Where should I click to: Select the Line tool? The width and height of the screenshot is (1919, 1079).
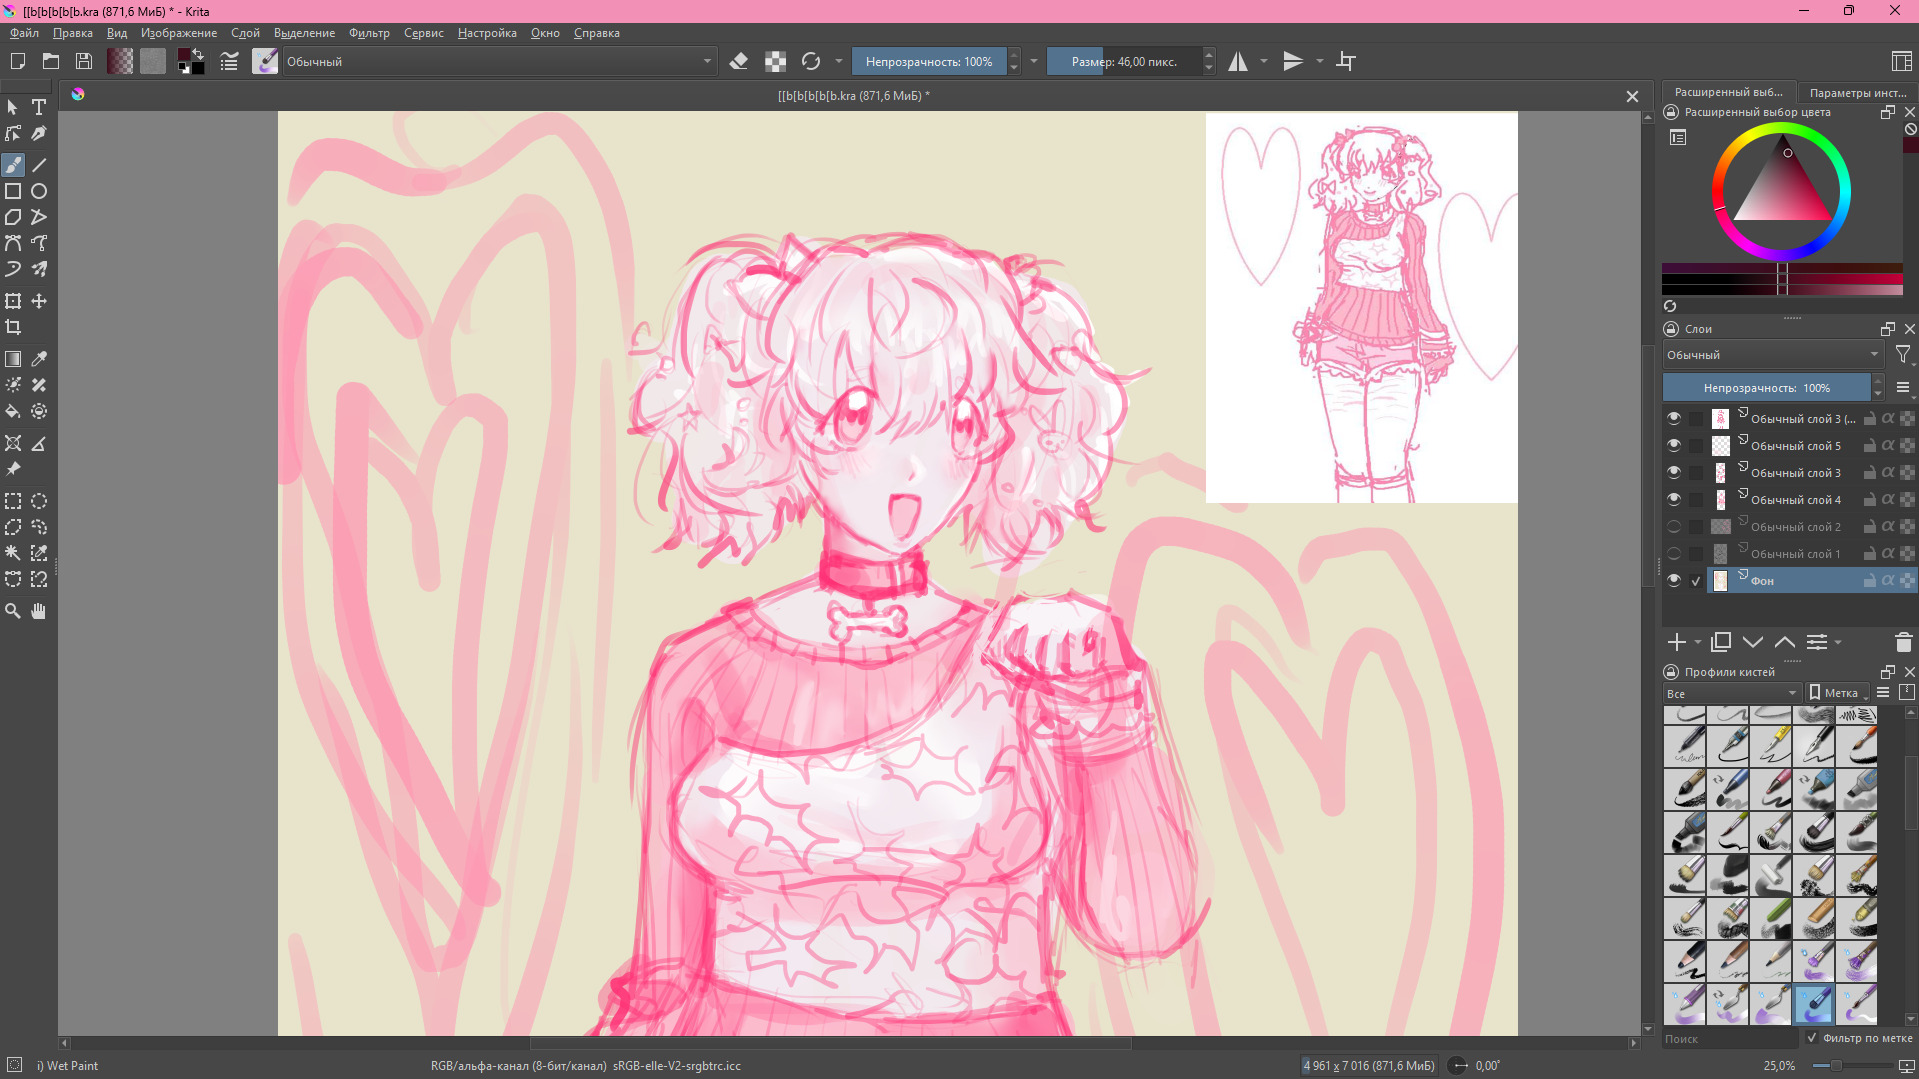click(39, 165)
